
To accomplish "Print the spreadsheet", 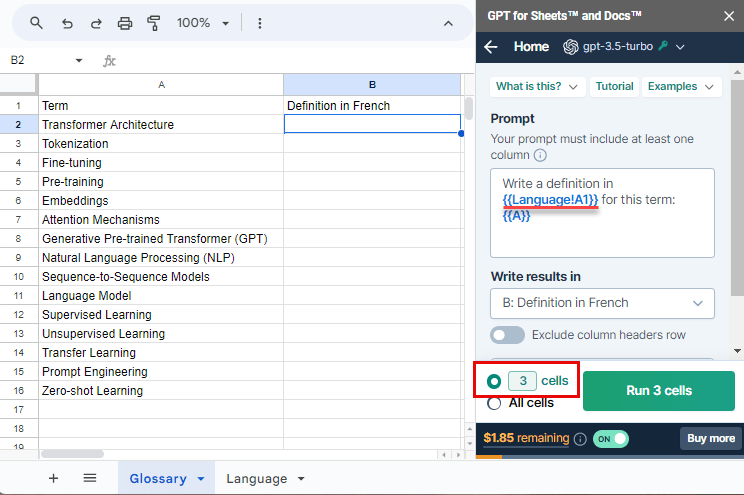I will coord(125,23).
